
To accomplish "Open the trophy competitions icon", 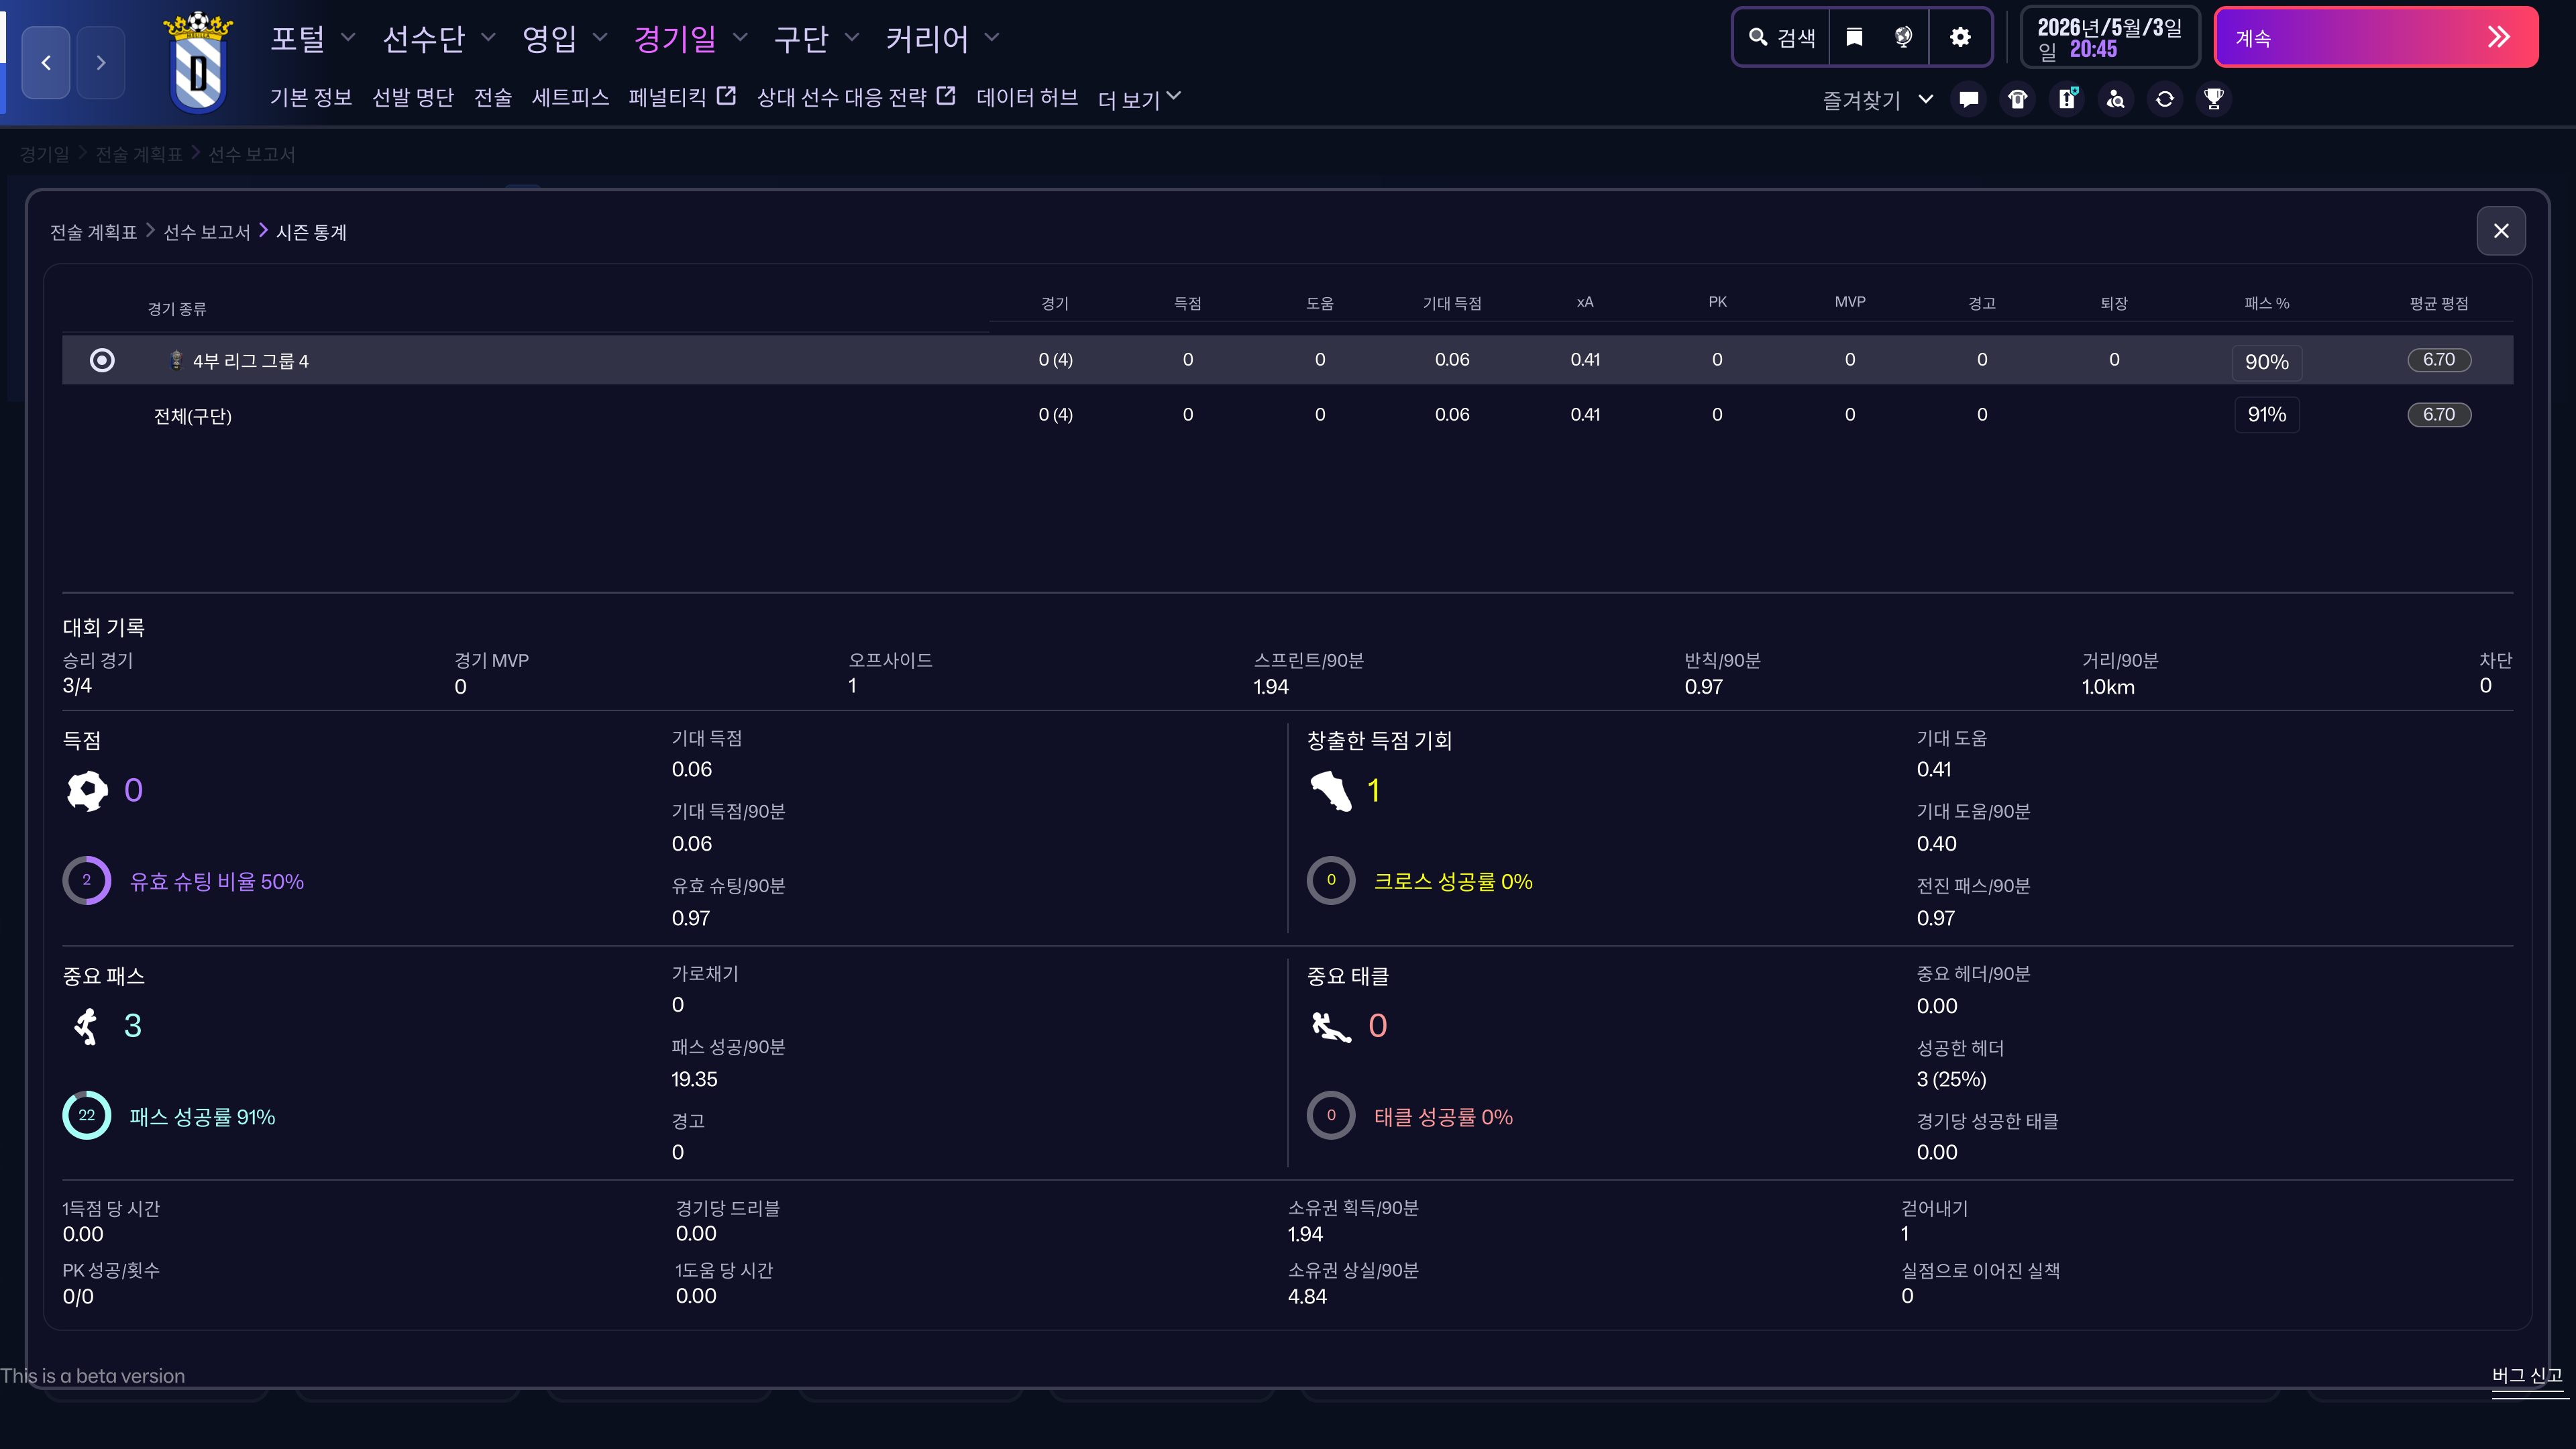I will coord(2214,99).
